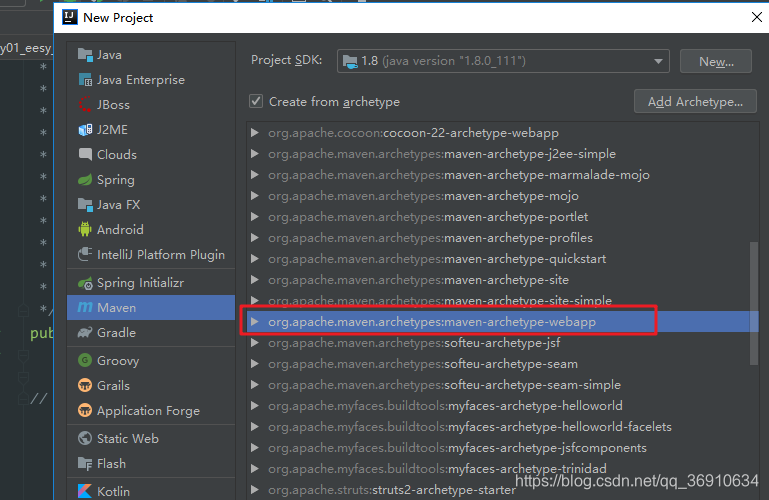Expand maven-archetype-portlet node

click(255, 217)
